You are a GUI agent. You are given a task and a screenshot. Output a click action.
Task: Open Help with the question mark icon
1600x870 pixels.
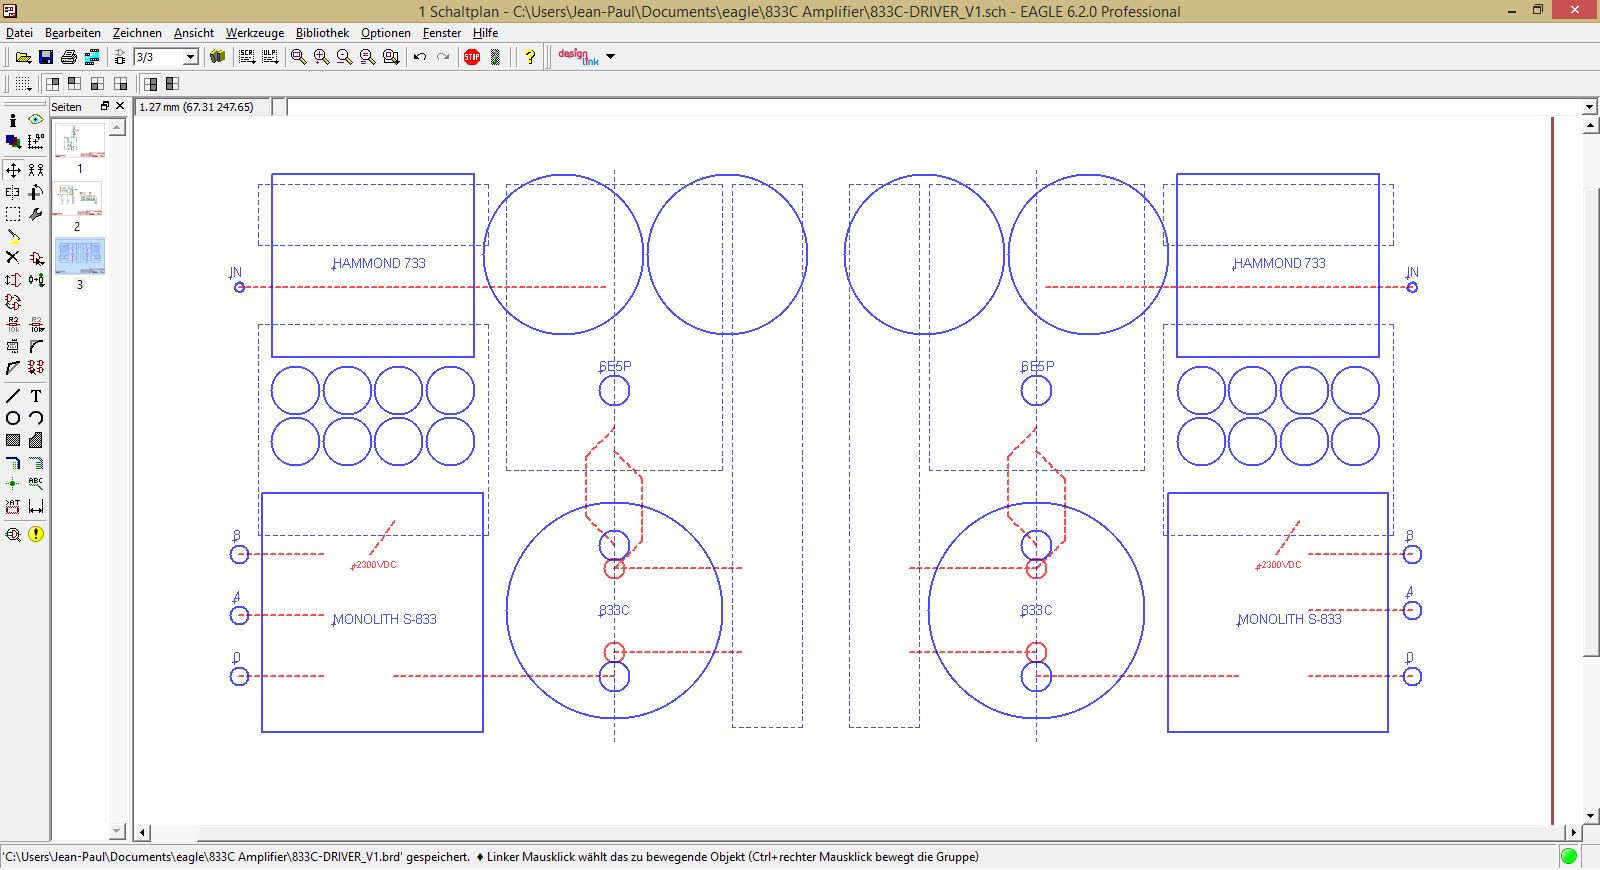pyautogui.click(x=530, y=57)
